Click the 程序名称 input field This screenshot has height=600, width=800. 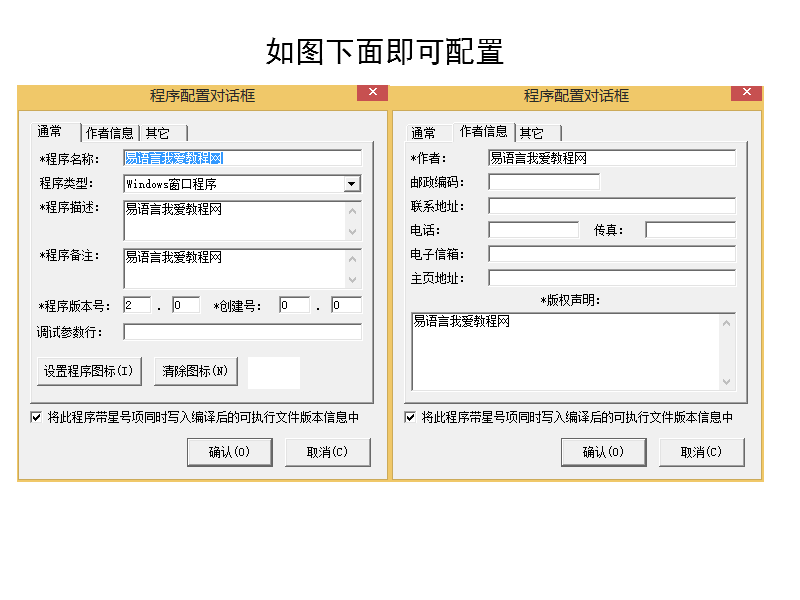coord(242,158)
